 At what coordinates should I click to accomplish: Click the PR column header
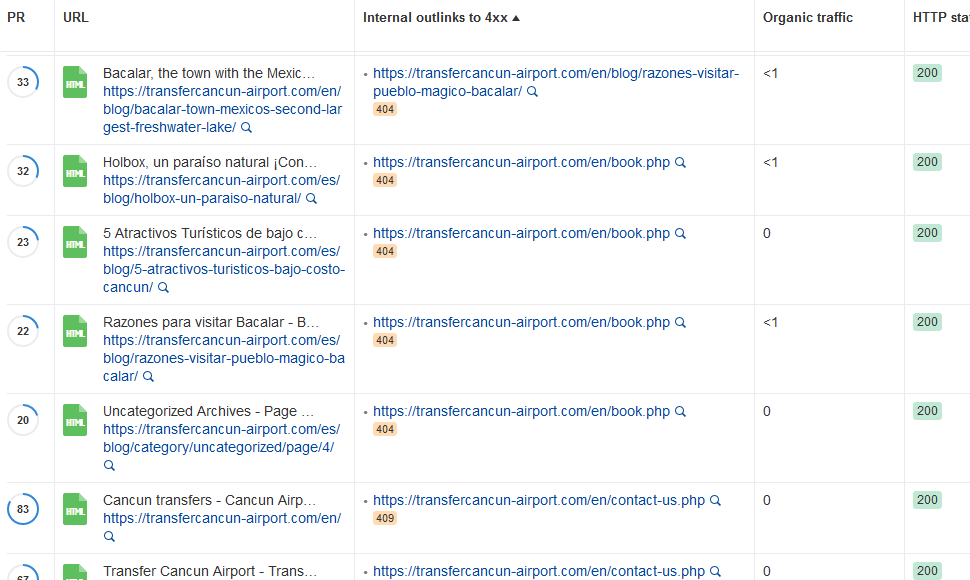tap(16, 18)
